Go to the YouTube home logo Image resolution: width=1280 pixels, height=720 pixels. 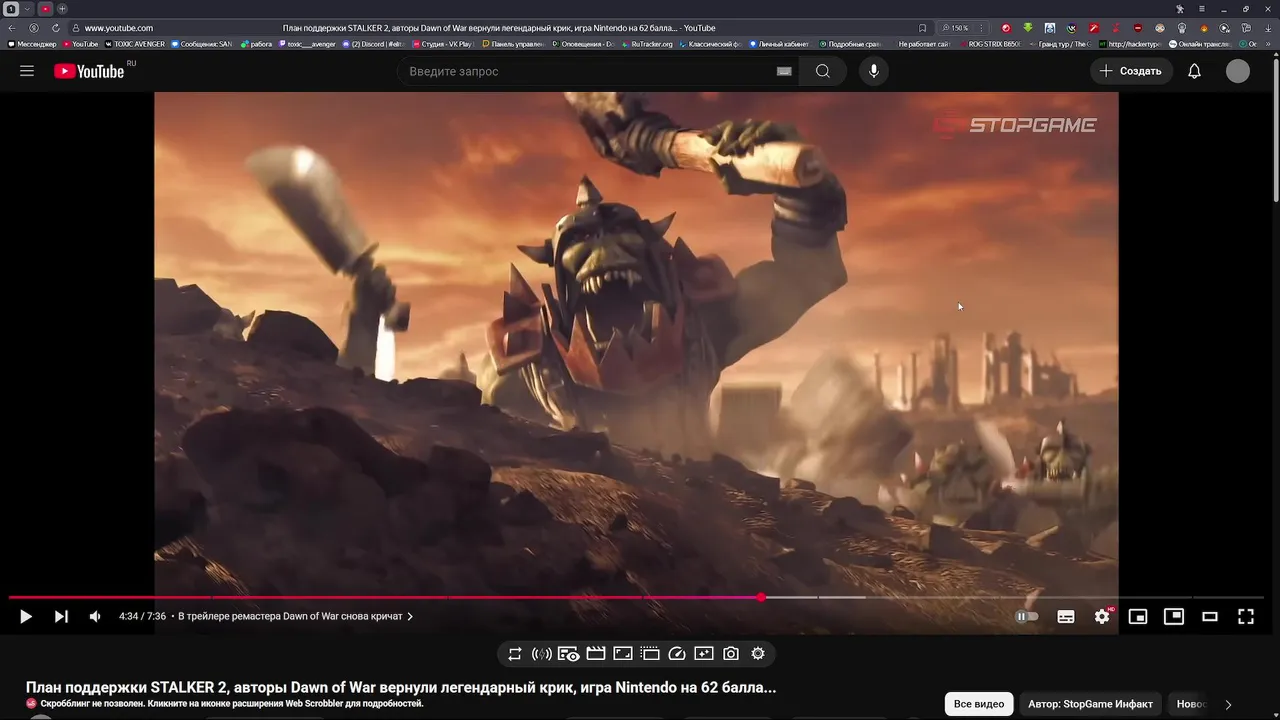click(89, 71)
